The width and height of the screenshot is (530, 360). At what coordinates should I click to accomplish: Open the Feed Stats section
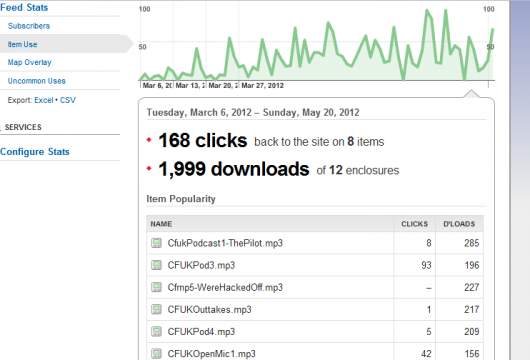pos(24,7)
